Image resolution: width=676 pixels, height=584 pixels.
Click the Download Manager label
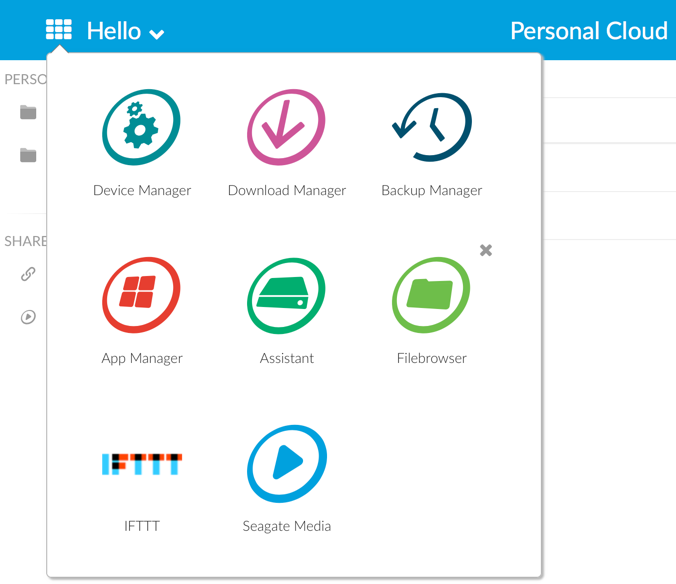click(287, 191)
